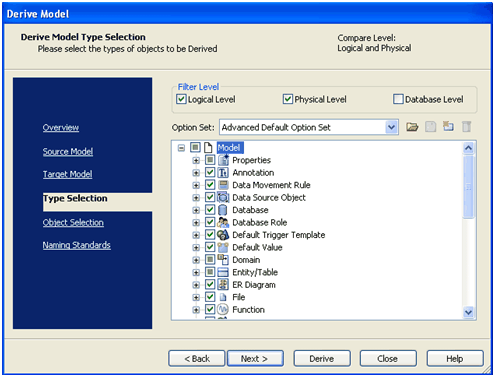Viewport: 495px width, 377px height.
Task: Click the Model document icon
Action: [x=208, y=147]
